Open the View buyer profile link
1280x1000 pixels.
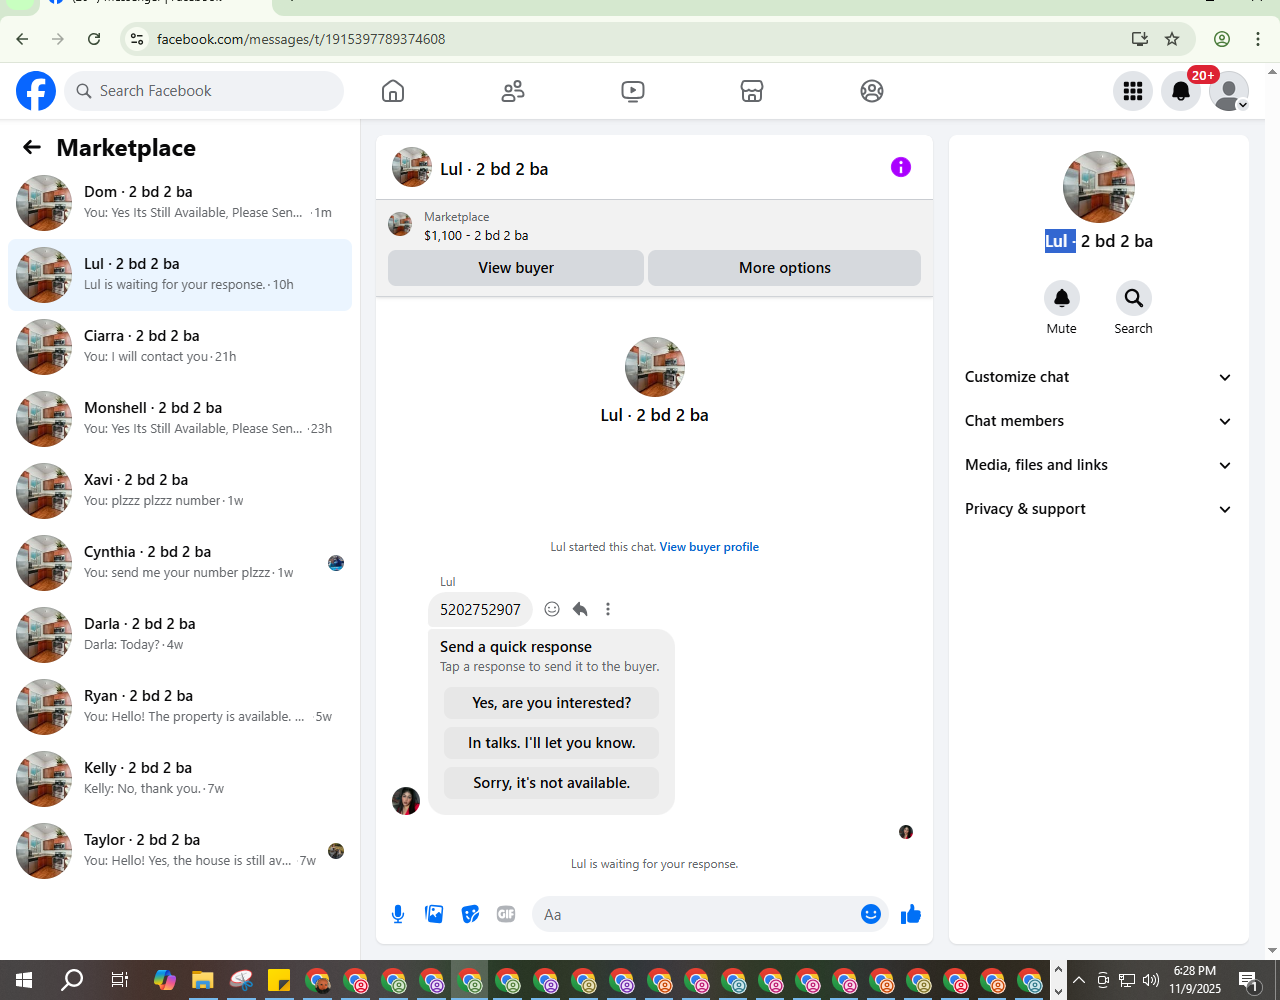coord(709,547)
